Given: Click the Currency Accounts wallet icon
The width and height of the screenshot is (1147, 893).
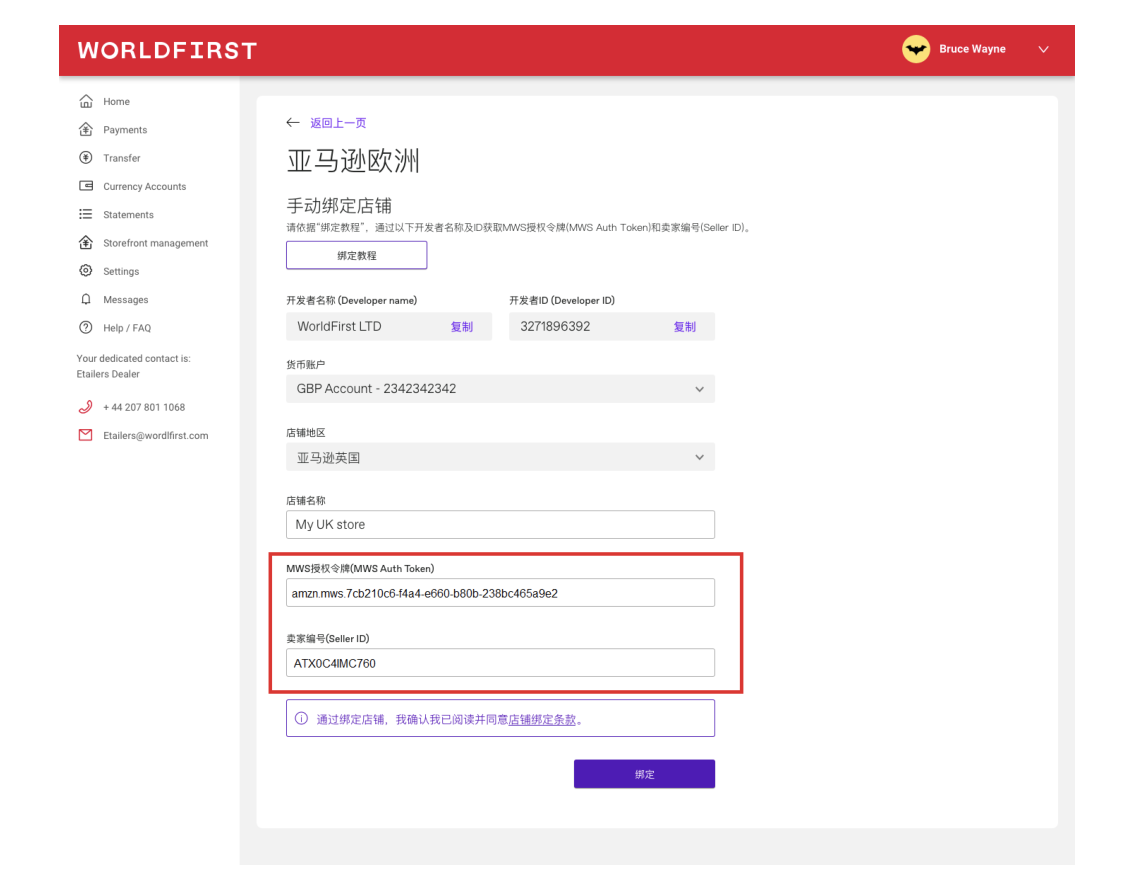Looking at the screenshot, I should 86,186.
